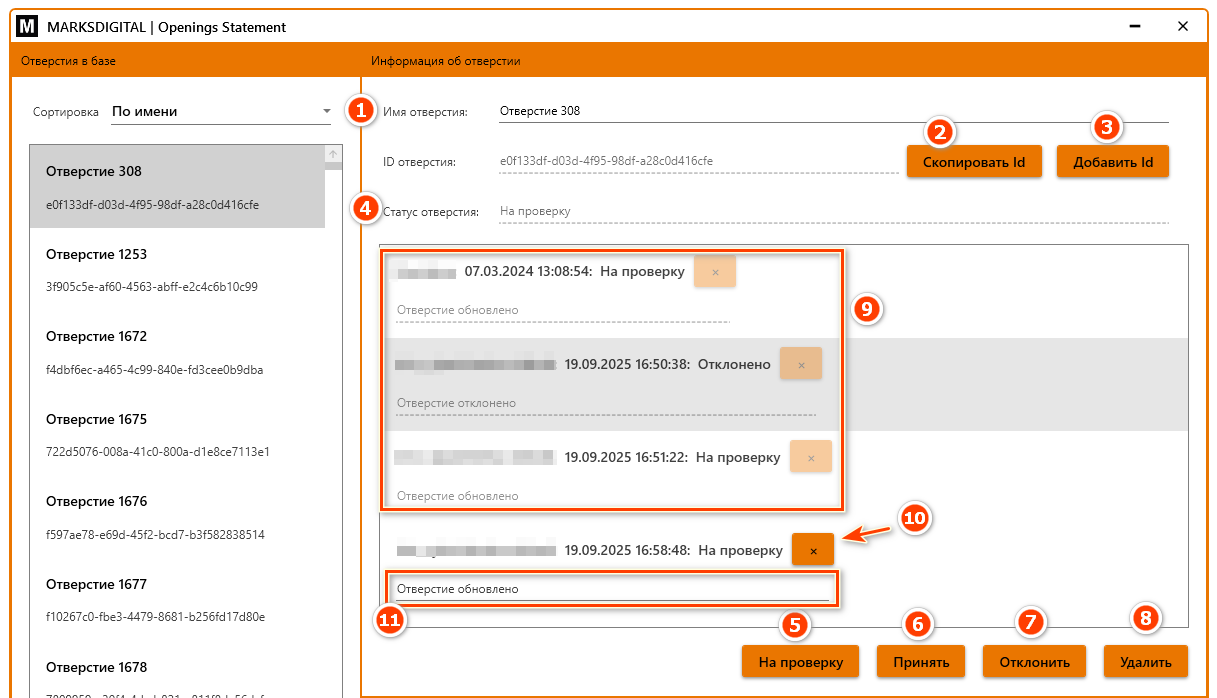
Task: Minimize the Openings Statement window
Action: pos(1135,27)
